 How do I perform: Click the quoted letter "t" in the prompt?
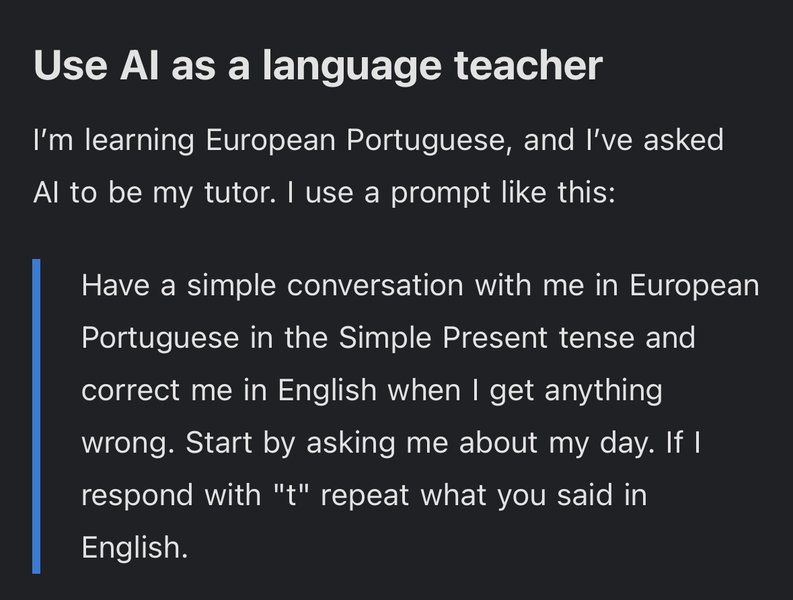pyautogui.click(x=290, y=495)
